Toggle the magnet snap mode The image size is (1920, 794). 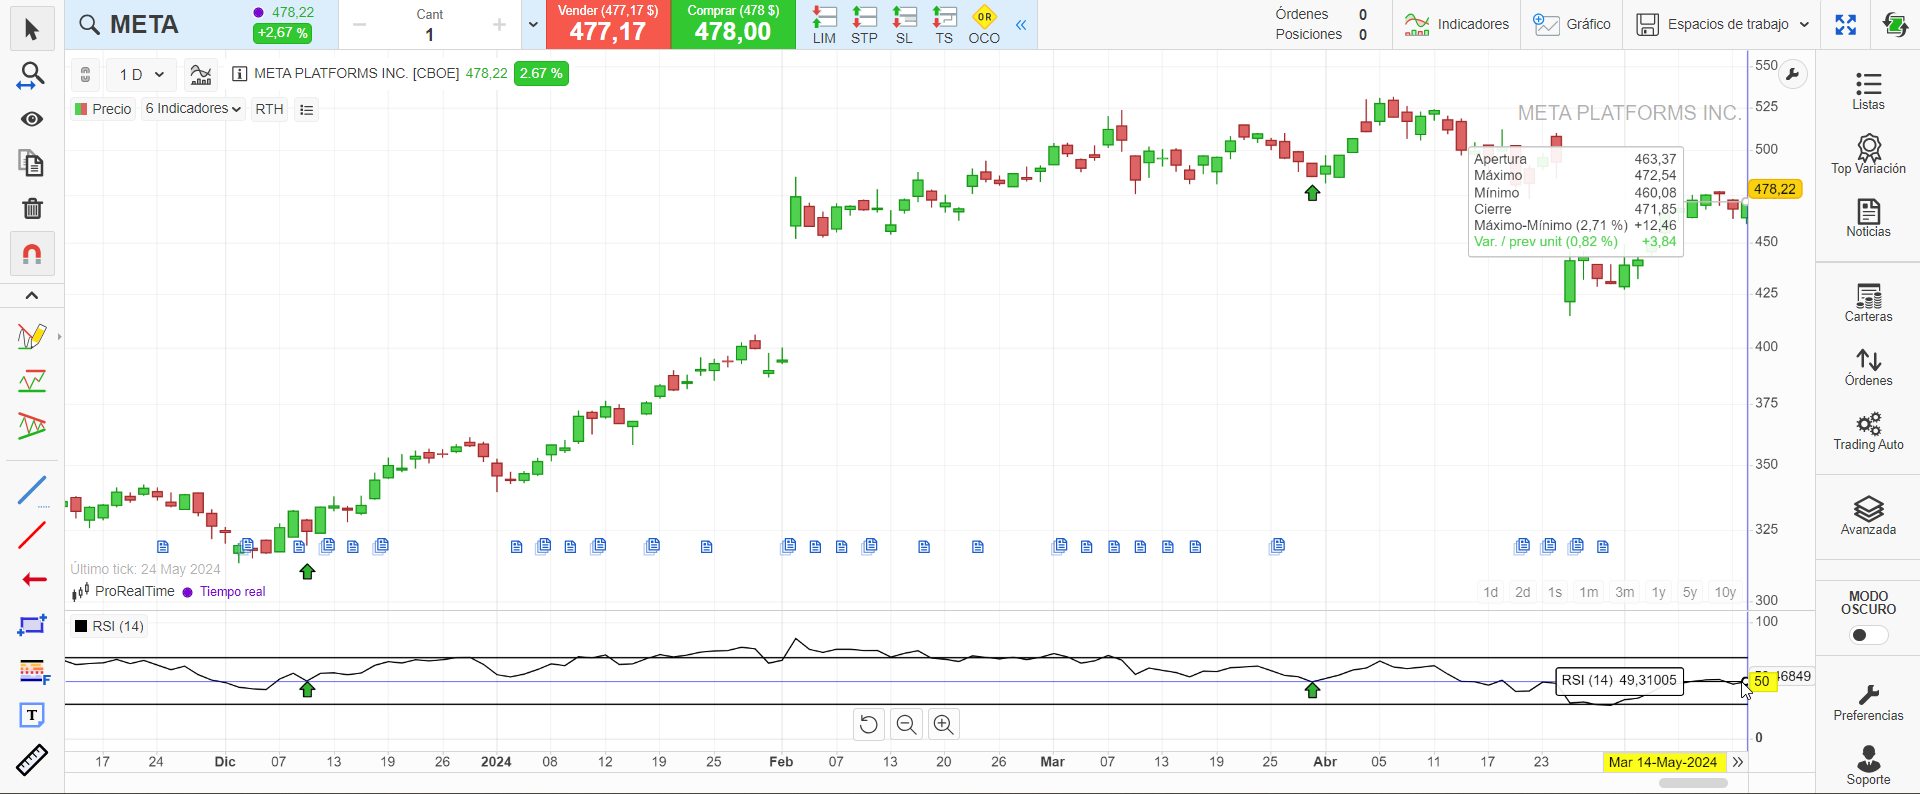point(32,254)
